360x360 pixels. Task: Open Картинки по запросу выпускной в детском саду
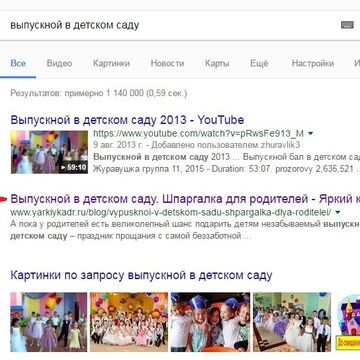point(141,276)
